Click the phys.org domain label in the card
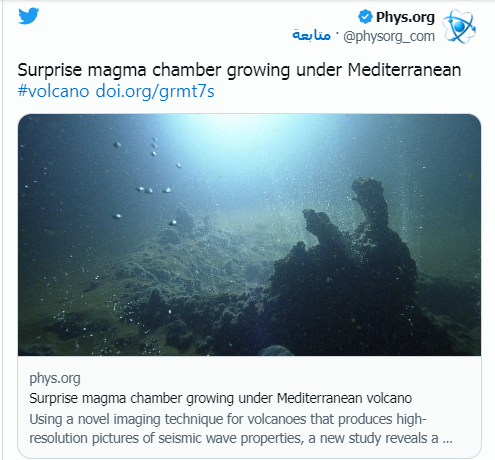 point(55,378)
